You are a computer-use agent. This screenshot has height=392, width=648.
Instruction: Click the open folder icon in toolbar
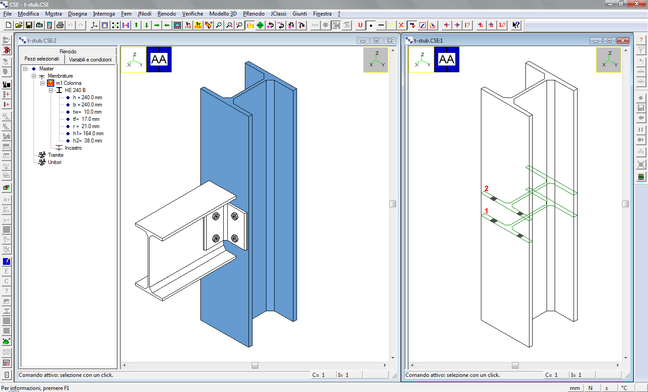point(19,25)
